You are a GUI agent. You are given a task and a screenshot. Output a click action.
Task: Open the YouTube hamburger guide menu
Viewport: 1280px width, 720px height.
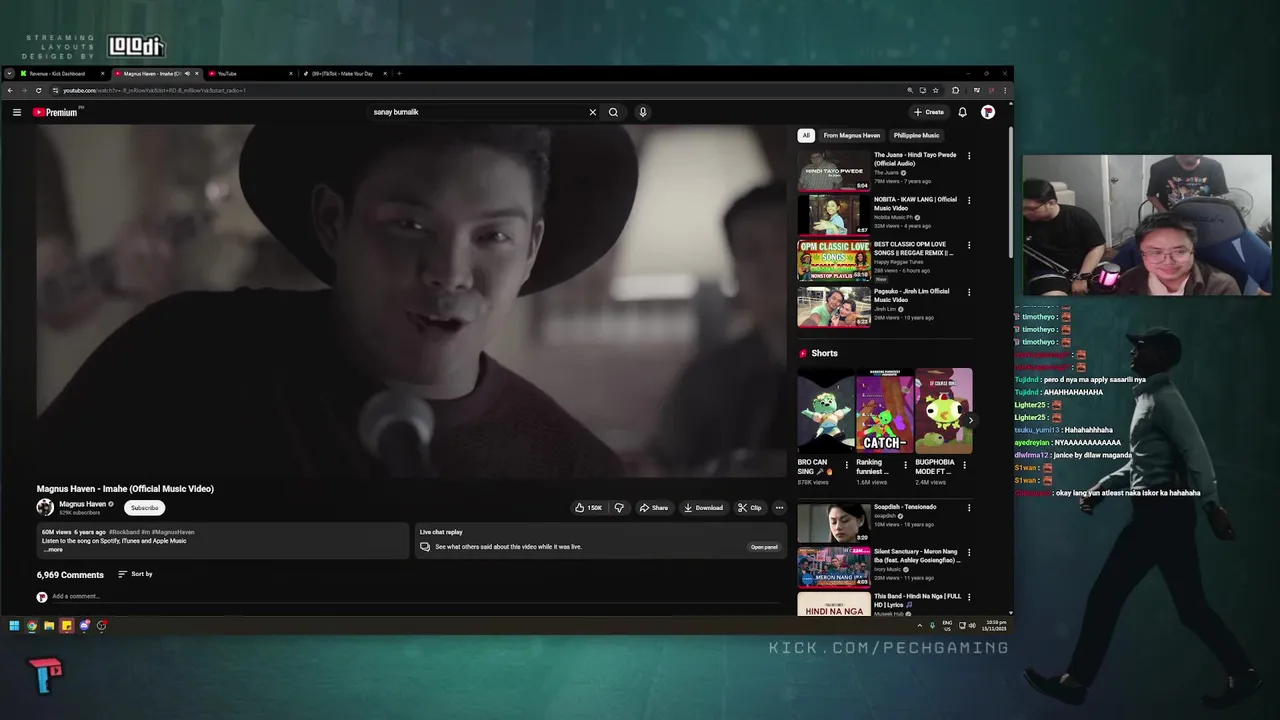tap(17, 112)
